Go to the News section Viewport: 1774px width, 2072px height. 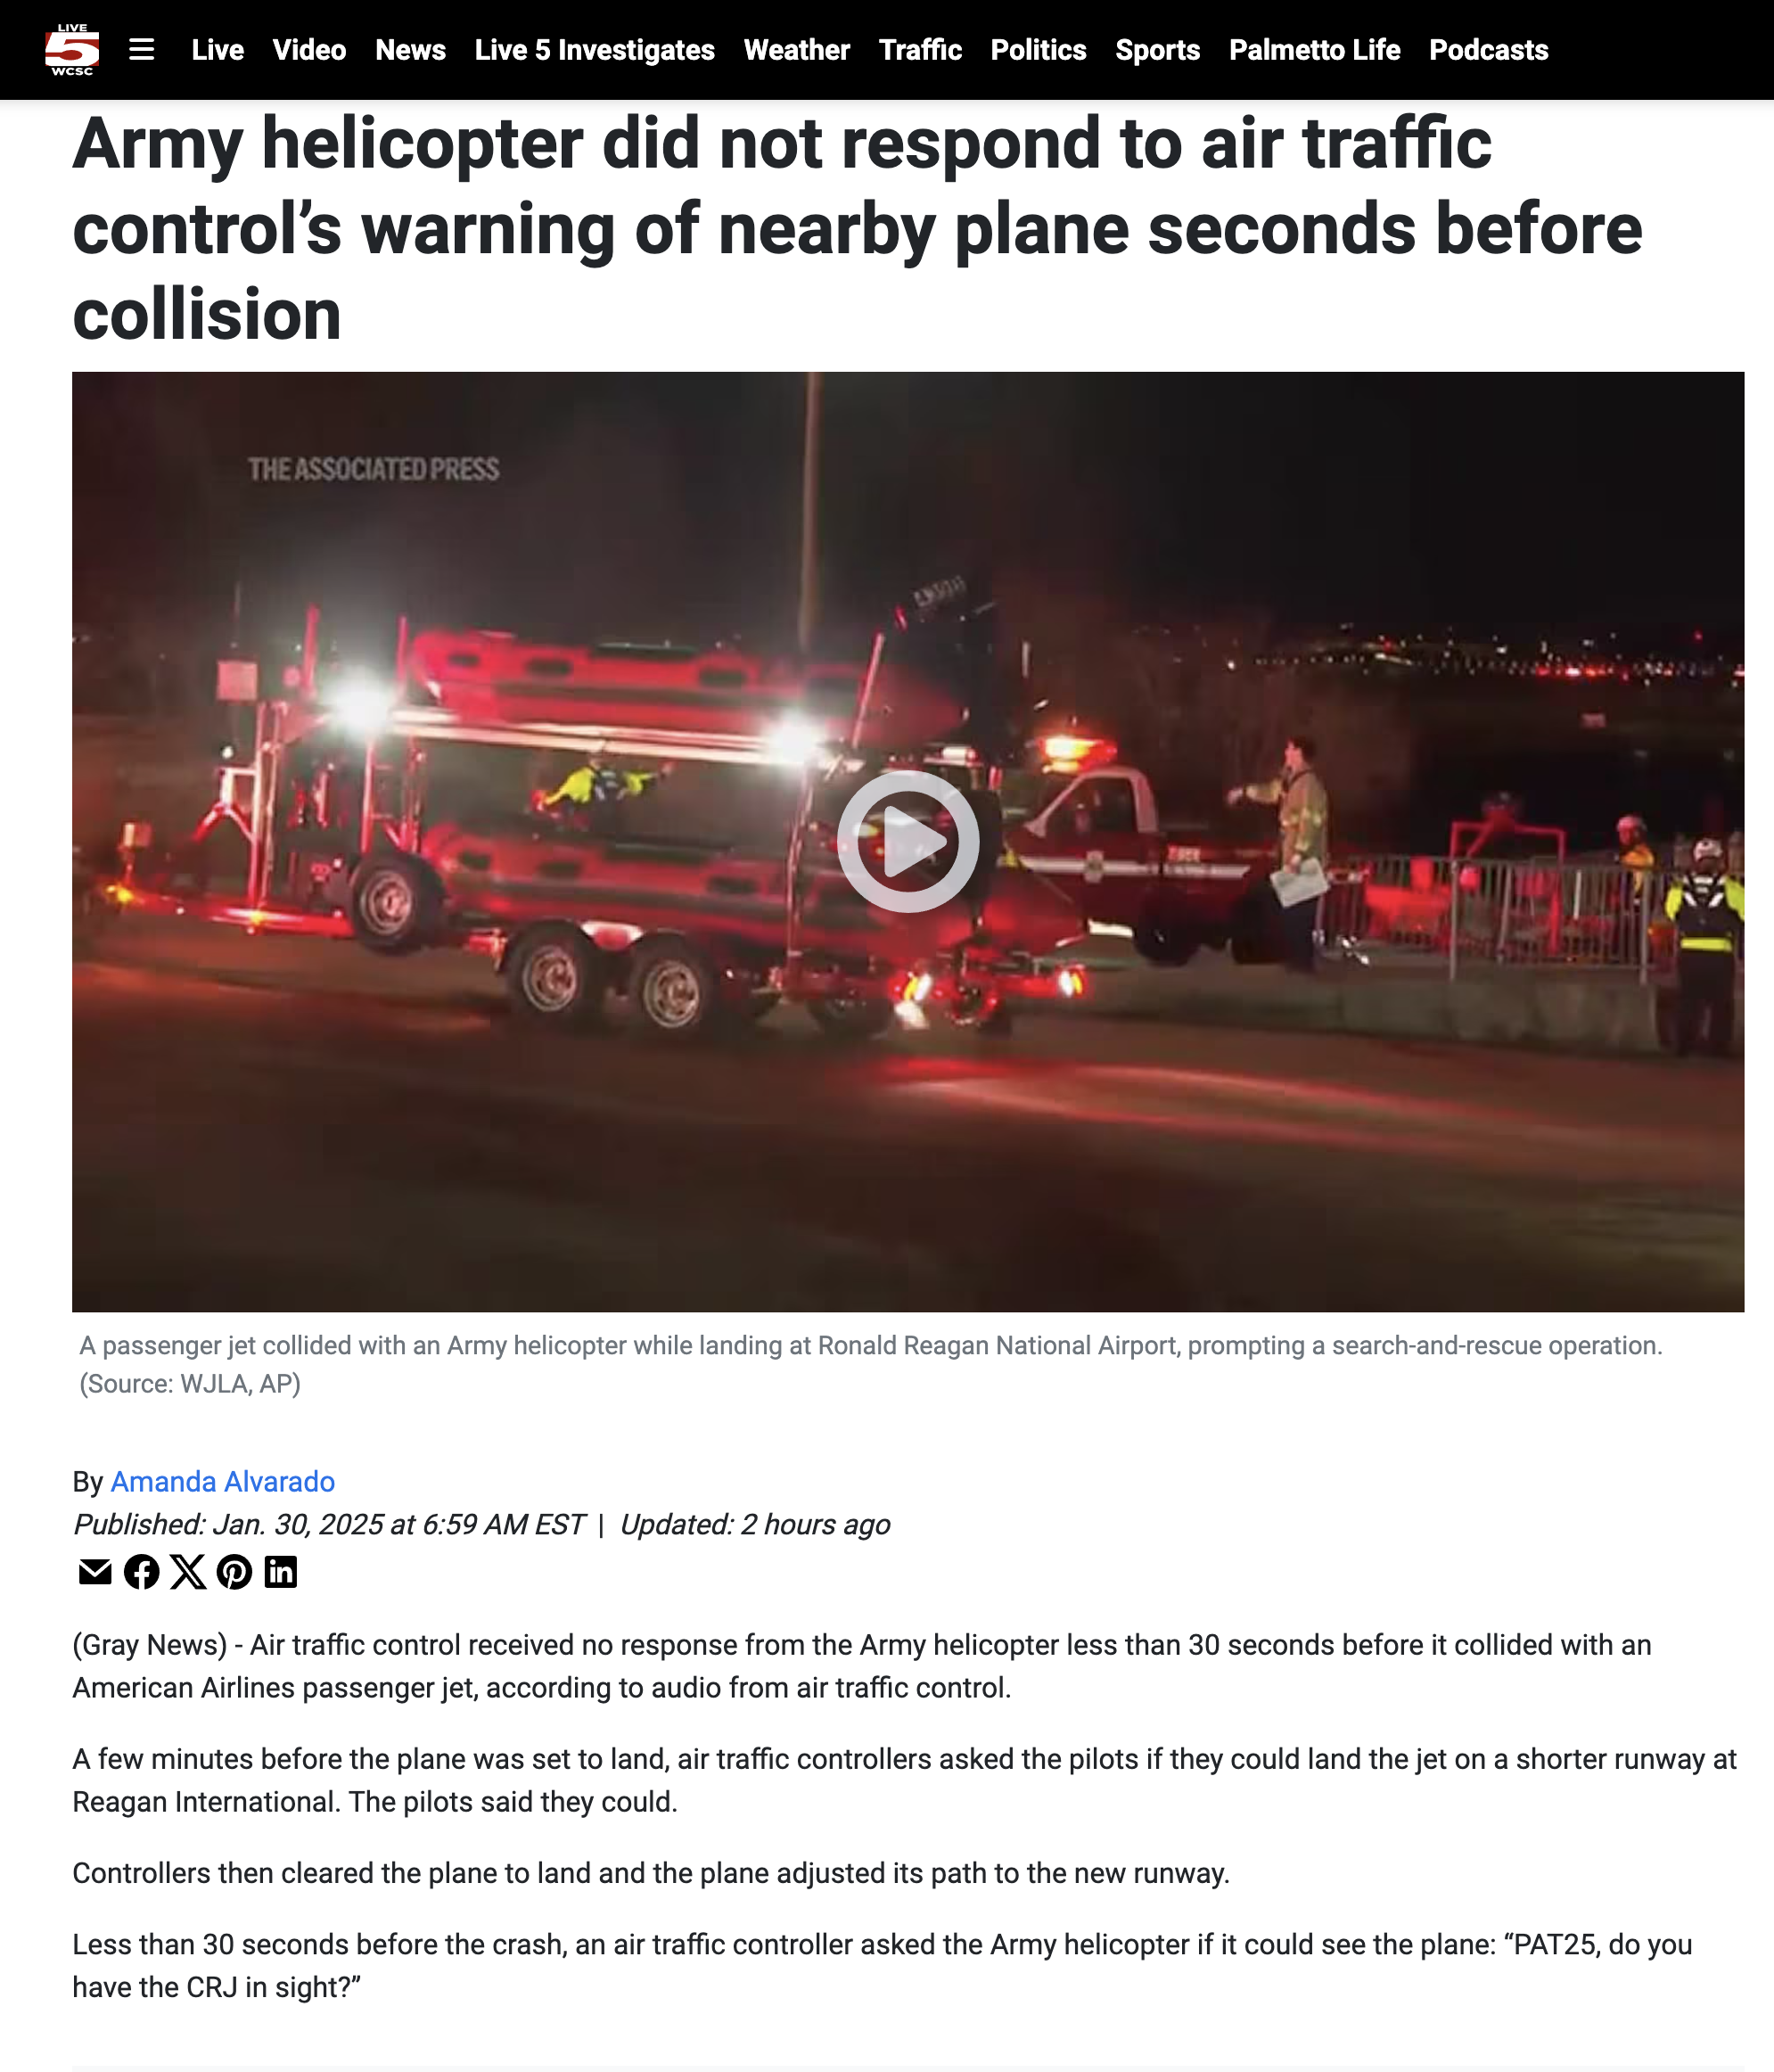[x=411, y=50]
